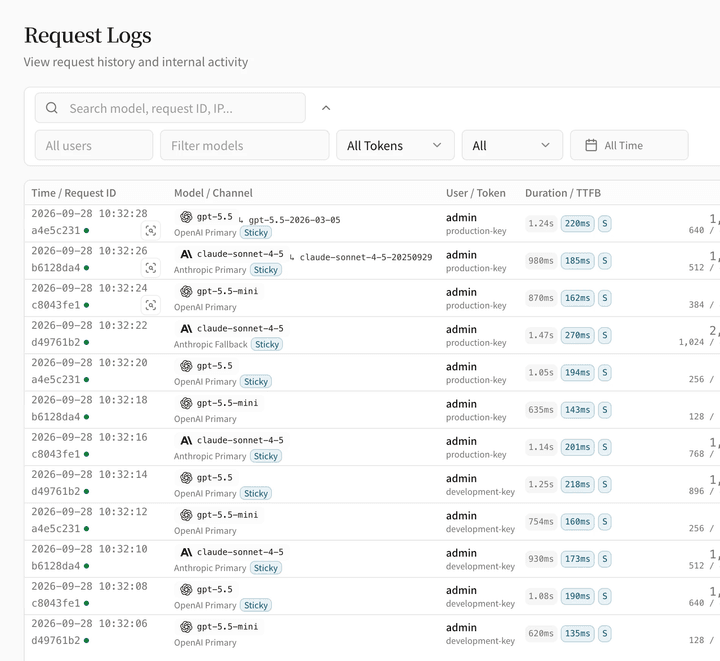
Task: Click the mapped model gpt-5.5-2026-03-05
Action: click(x=294, y=220)
